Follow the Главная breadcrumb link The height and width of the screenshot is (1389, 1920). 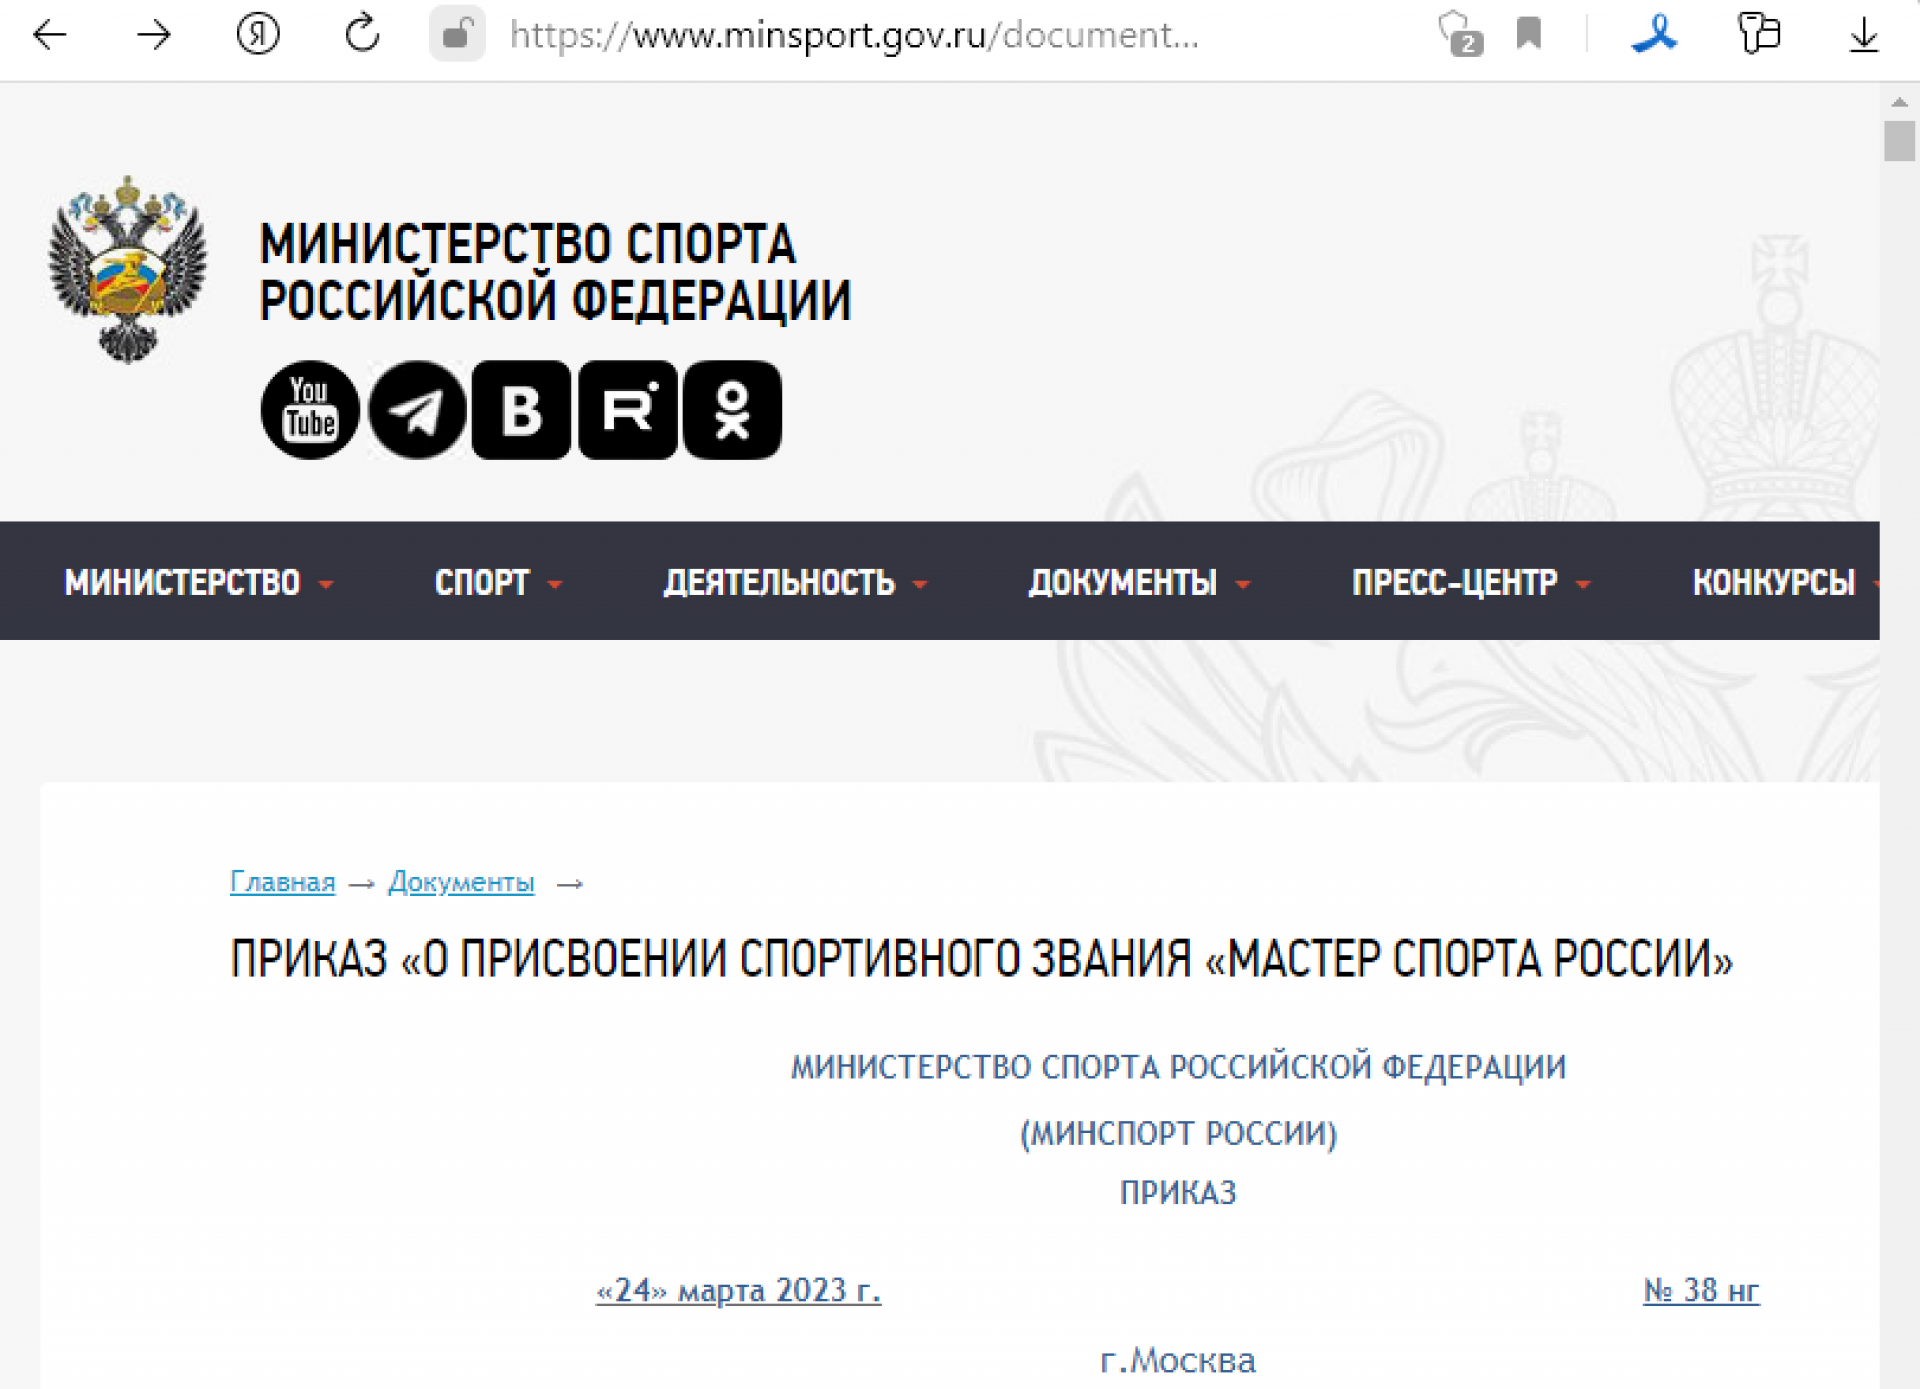[282, 882]
